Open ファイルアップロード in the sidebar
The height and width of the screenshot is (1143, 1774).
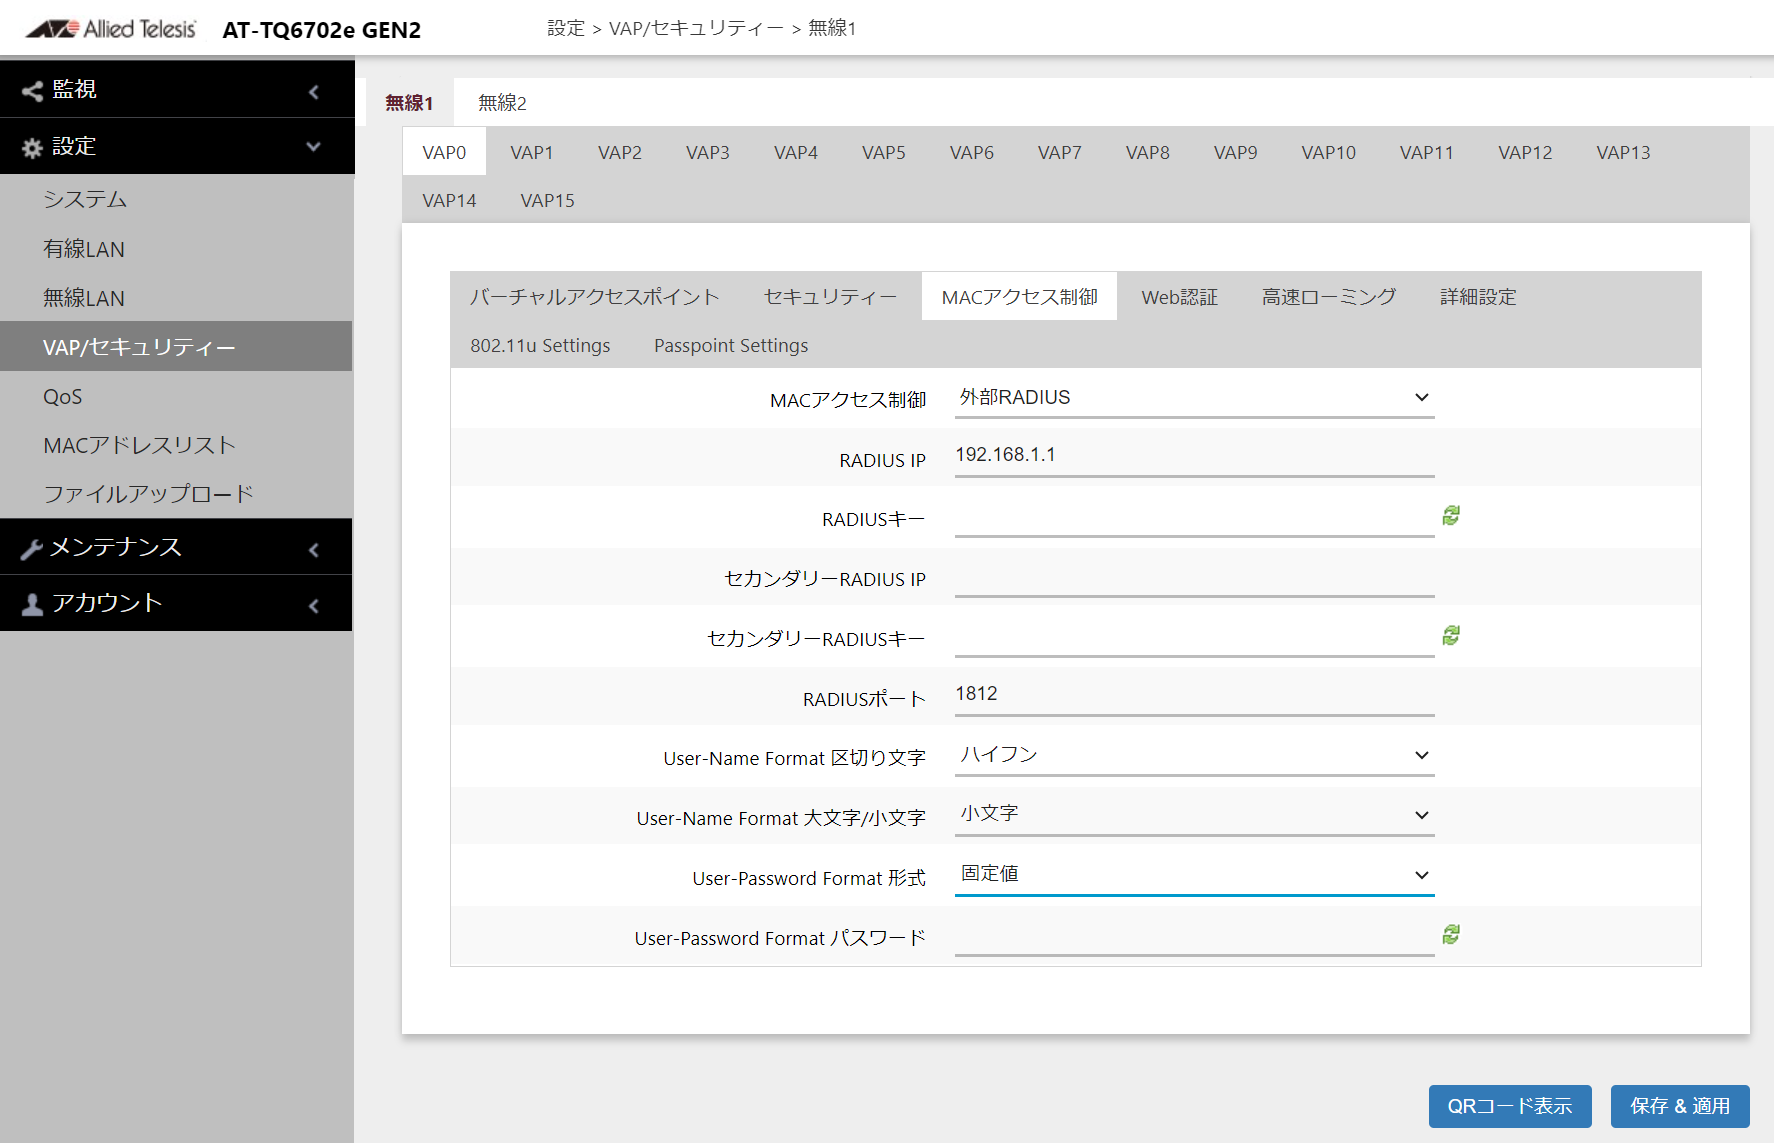coord(176,494)
